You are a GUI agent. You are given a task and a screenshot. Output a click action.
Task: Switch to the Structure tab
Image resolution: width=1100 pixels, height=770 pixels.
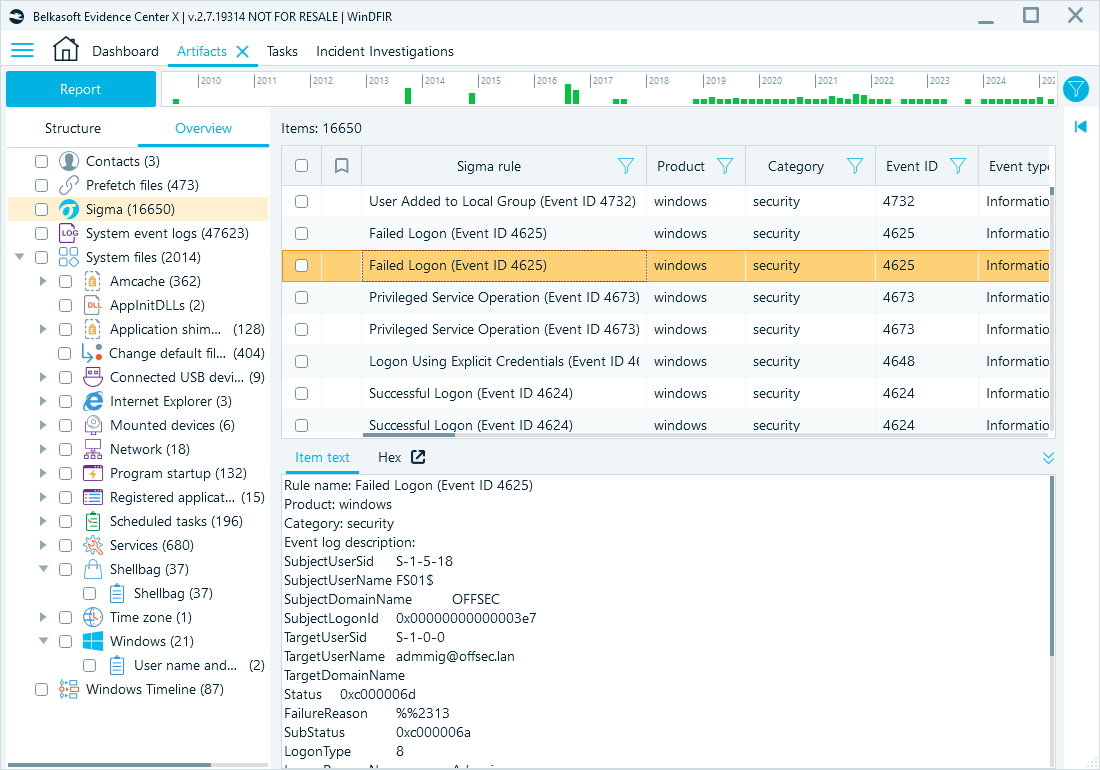[x=73, y=128]
